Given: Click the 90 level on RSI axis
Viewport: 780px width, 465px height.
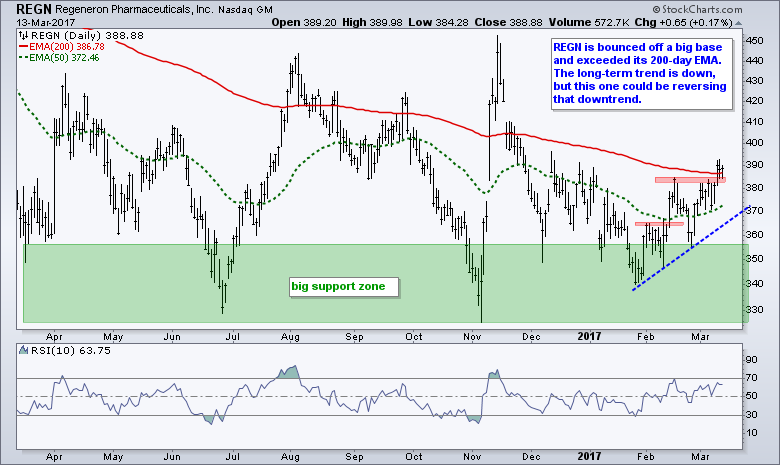Looking at the screenshot, I should (752, 360).
